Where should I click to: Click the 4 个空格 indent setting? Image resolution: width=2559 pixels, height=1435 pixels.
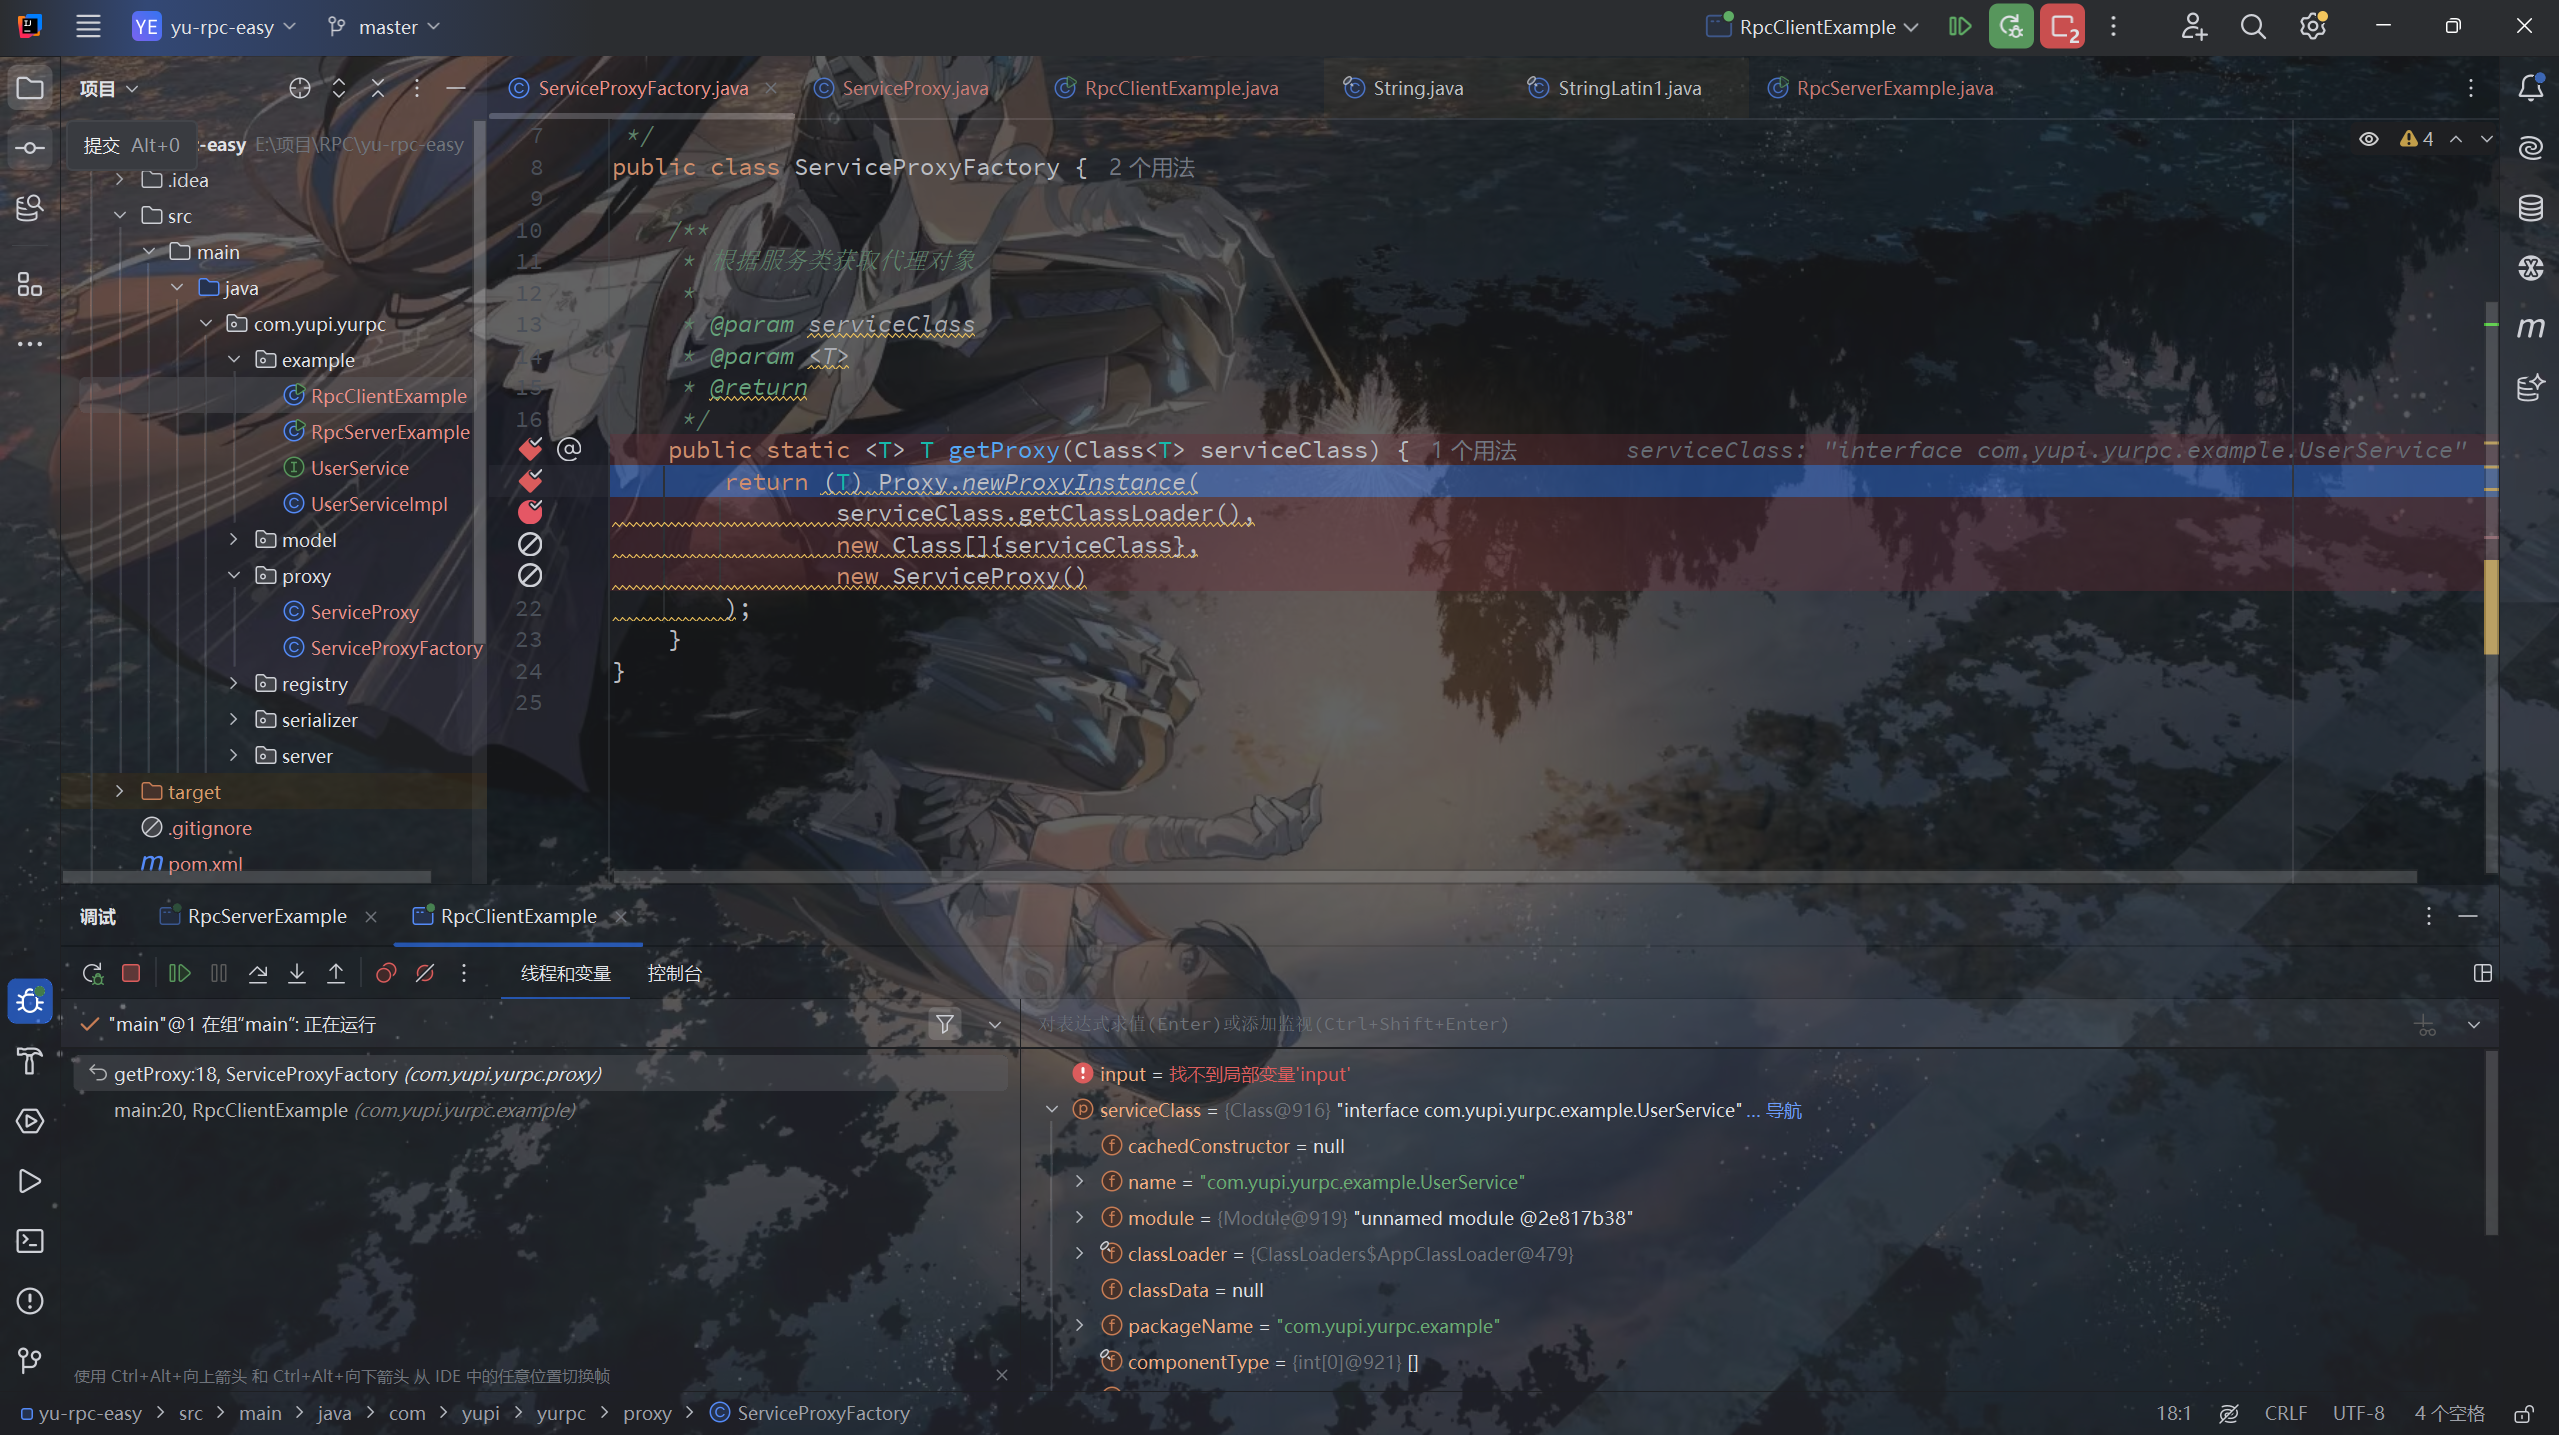pos(2449,1414)
